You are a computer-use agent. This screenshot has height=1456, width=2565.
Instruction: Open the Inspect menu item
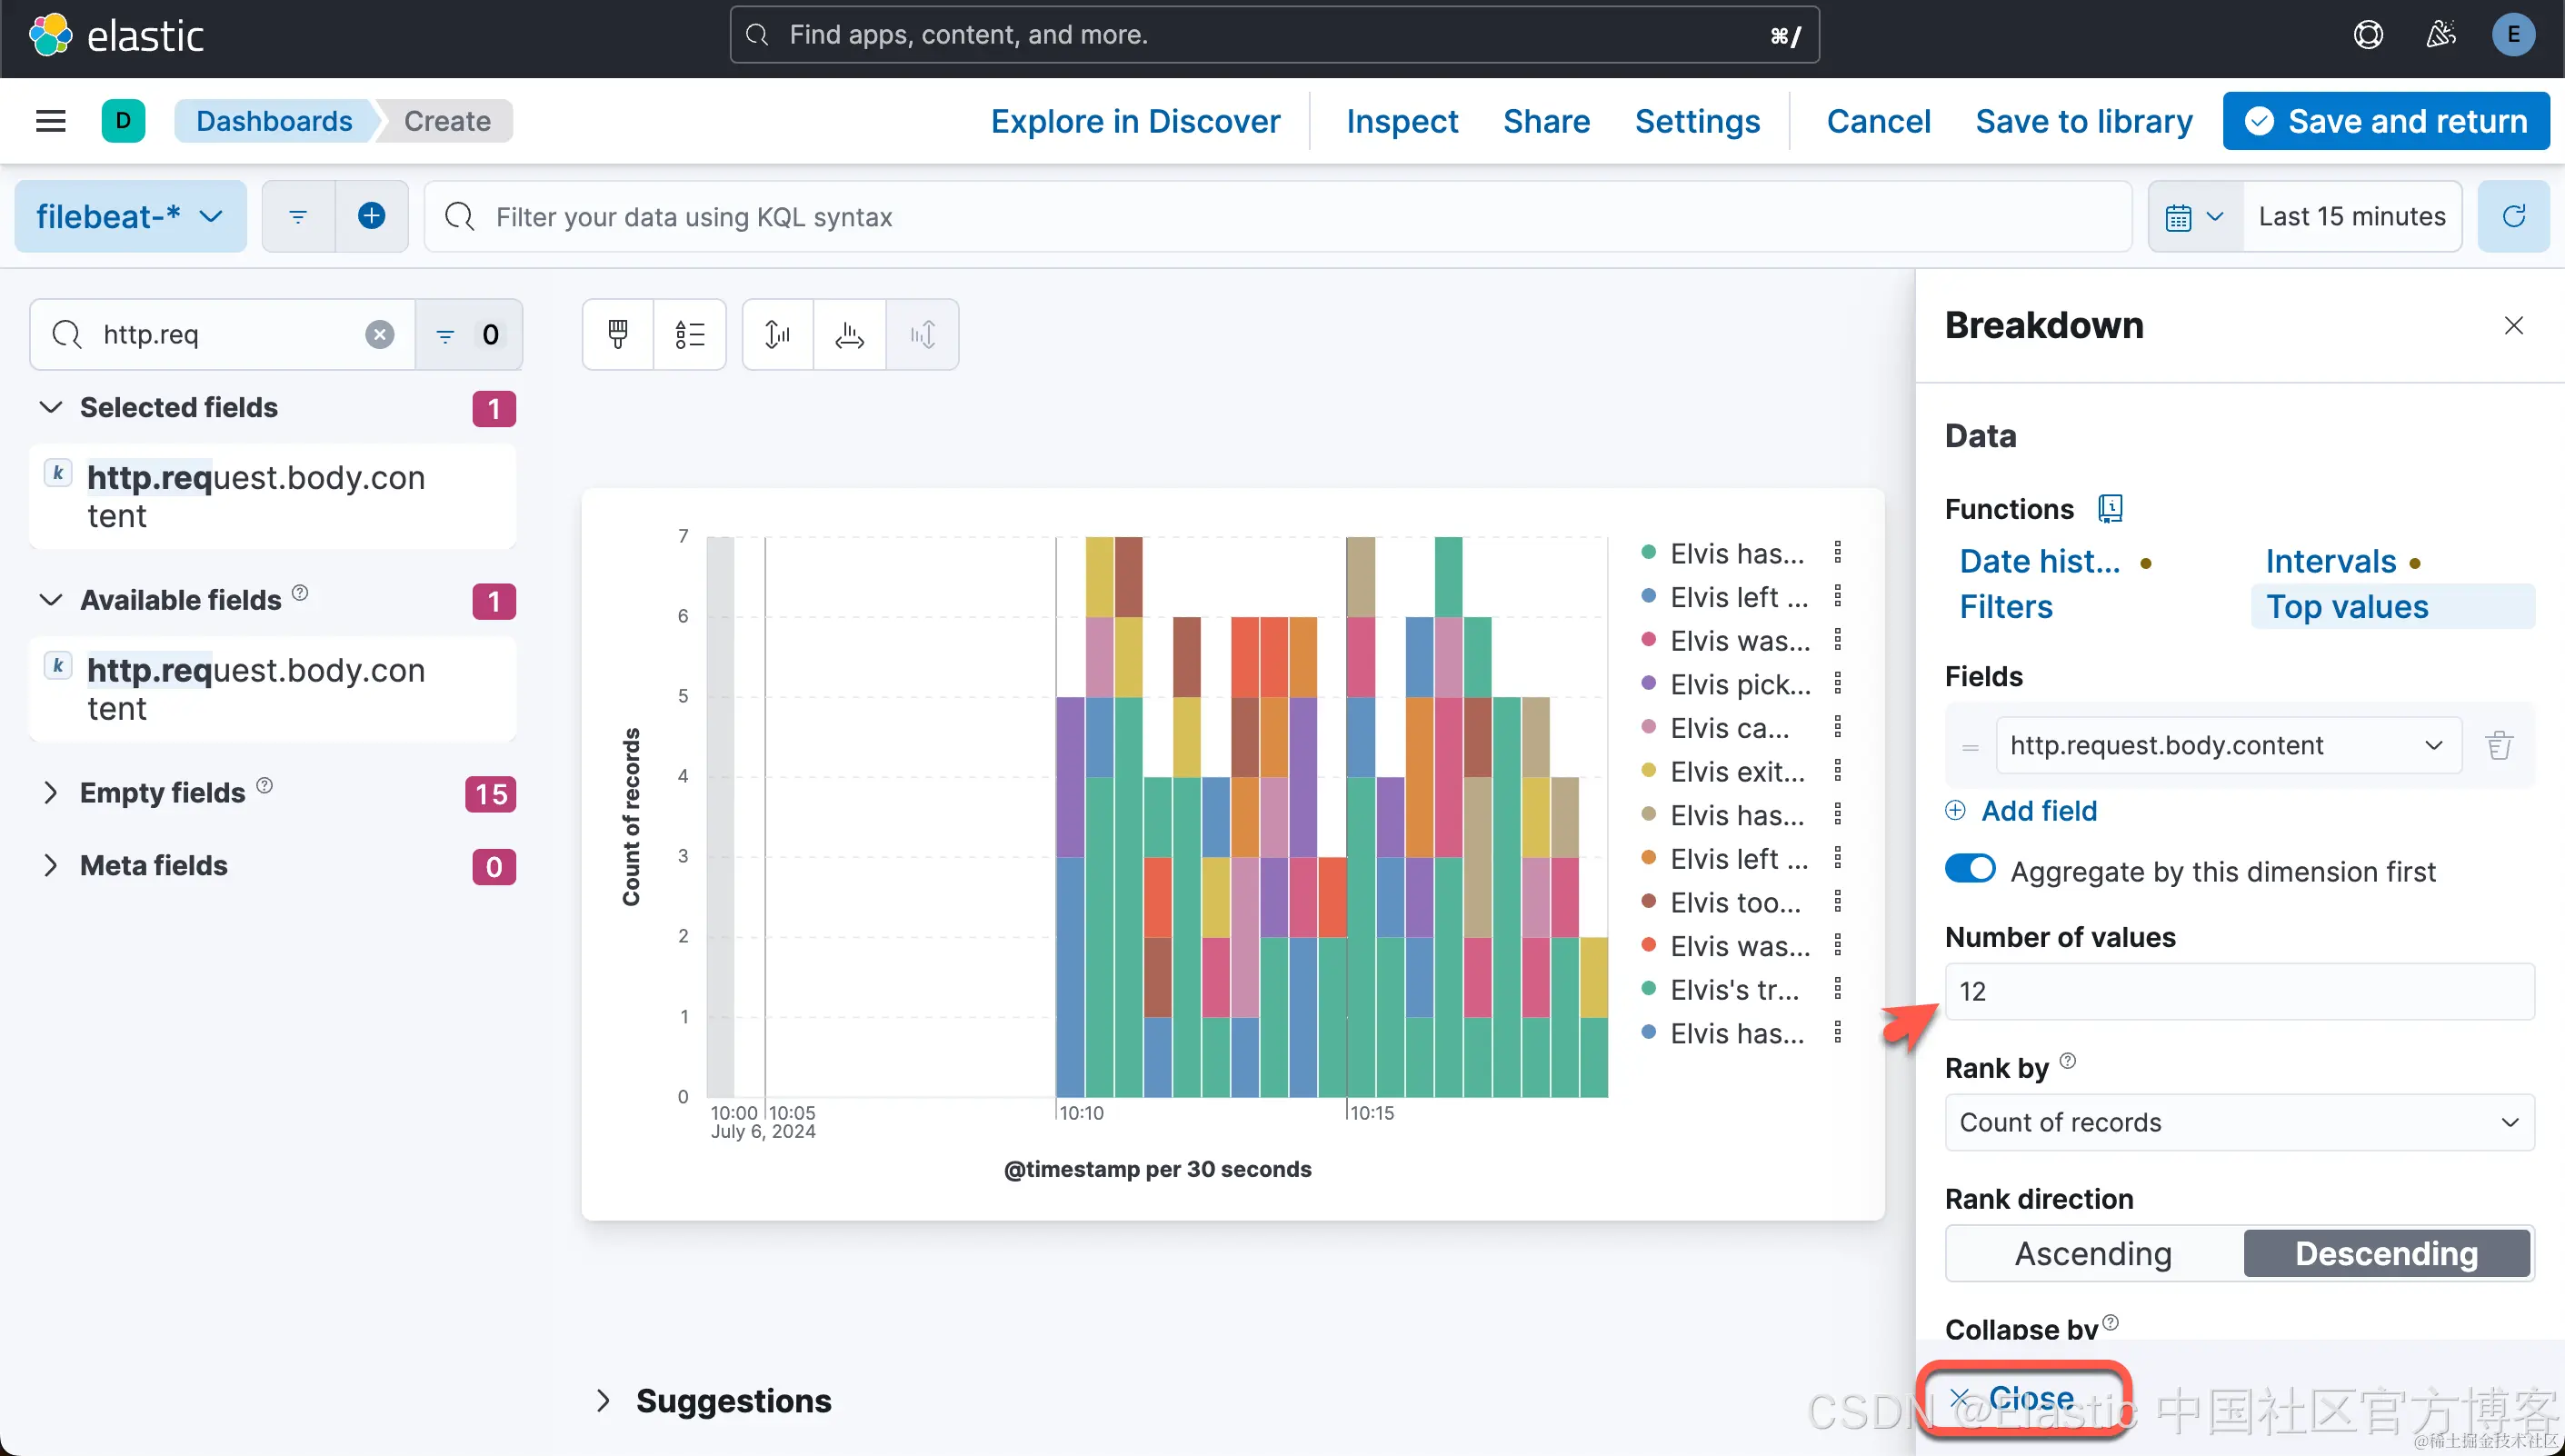click(x=1401, y=121)
